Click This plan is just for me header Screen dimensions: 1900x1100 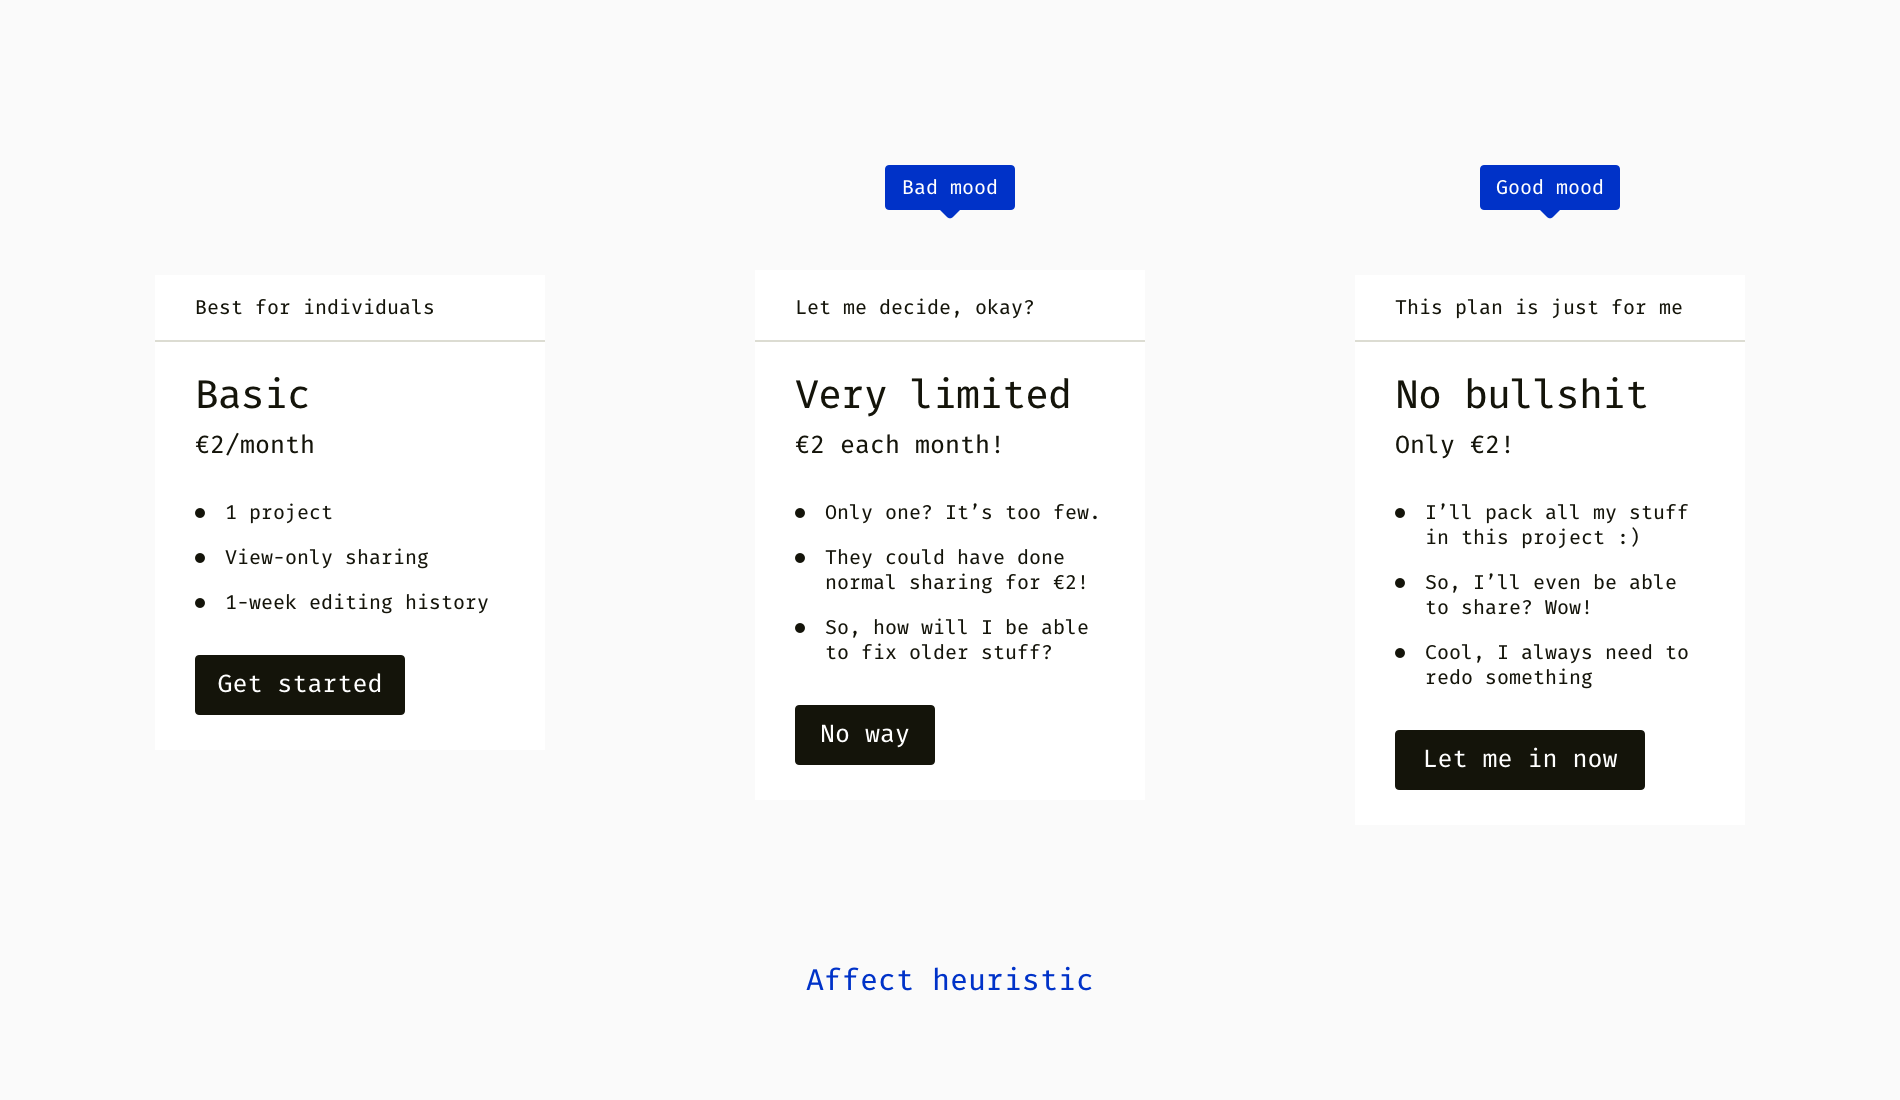coord(1539,308)
